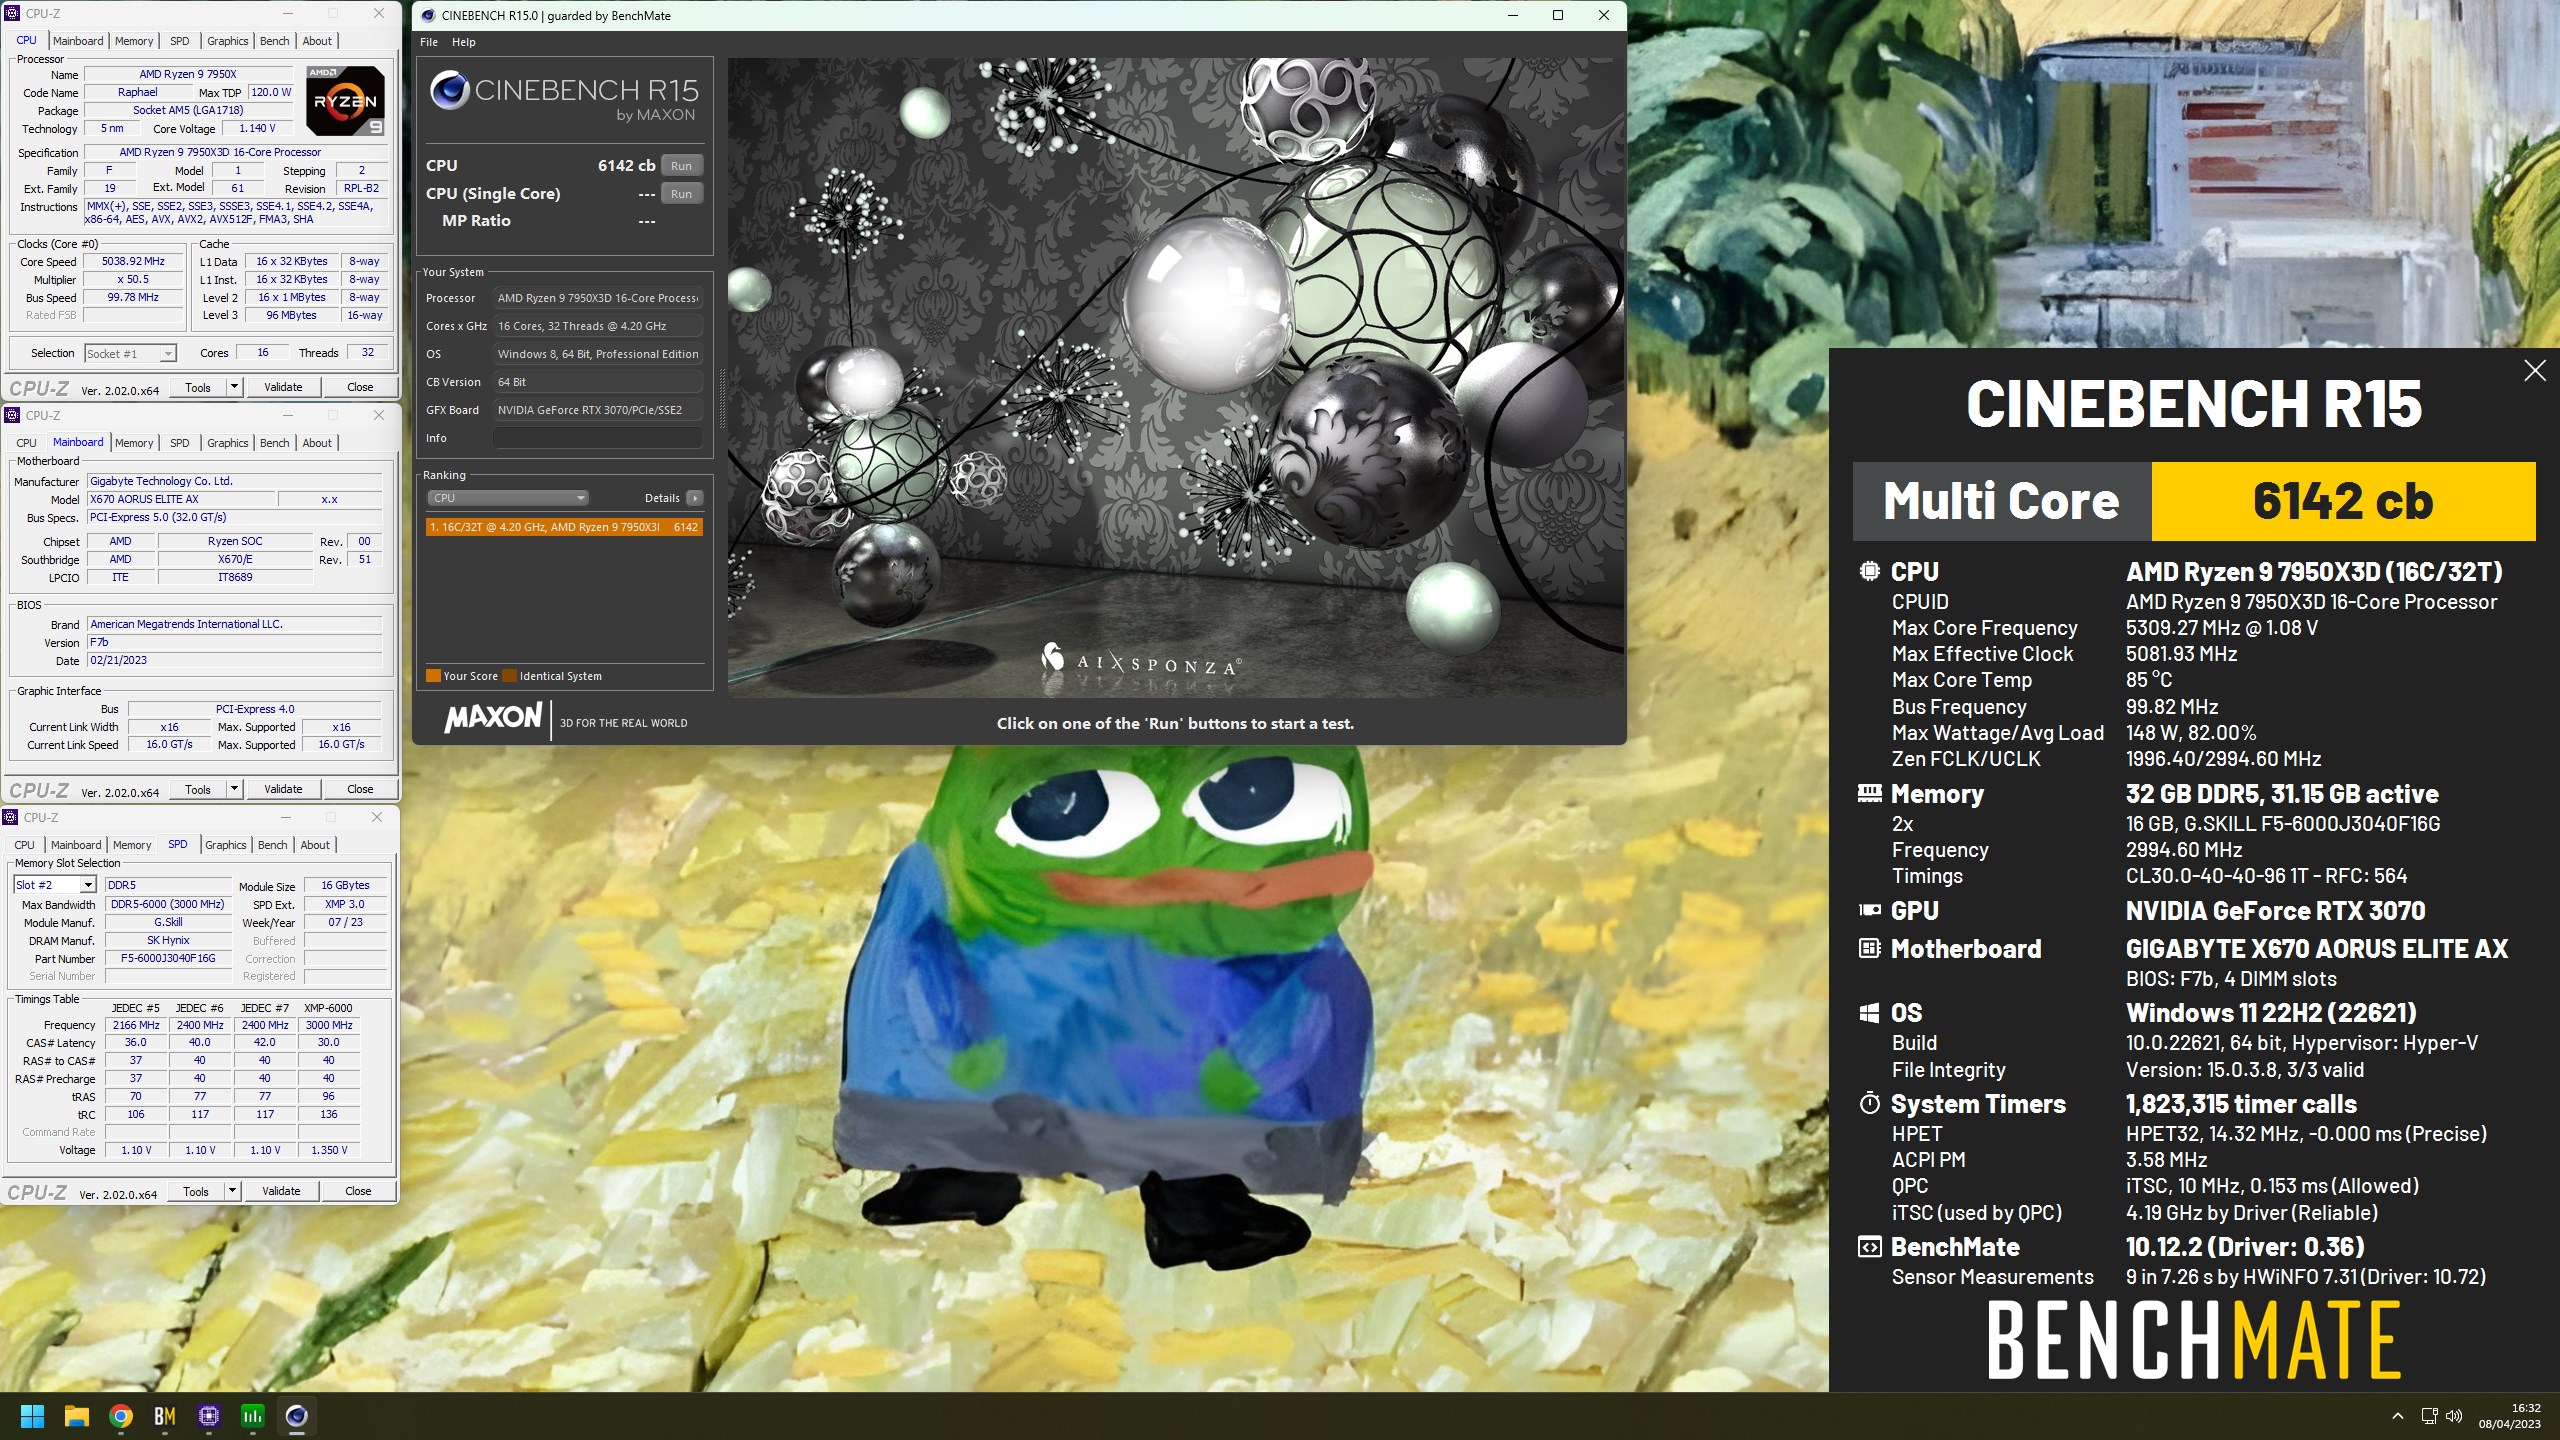Click the BIOS Version F7b field
Screen dimensions: 2560x1440
[234, 642]
